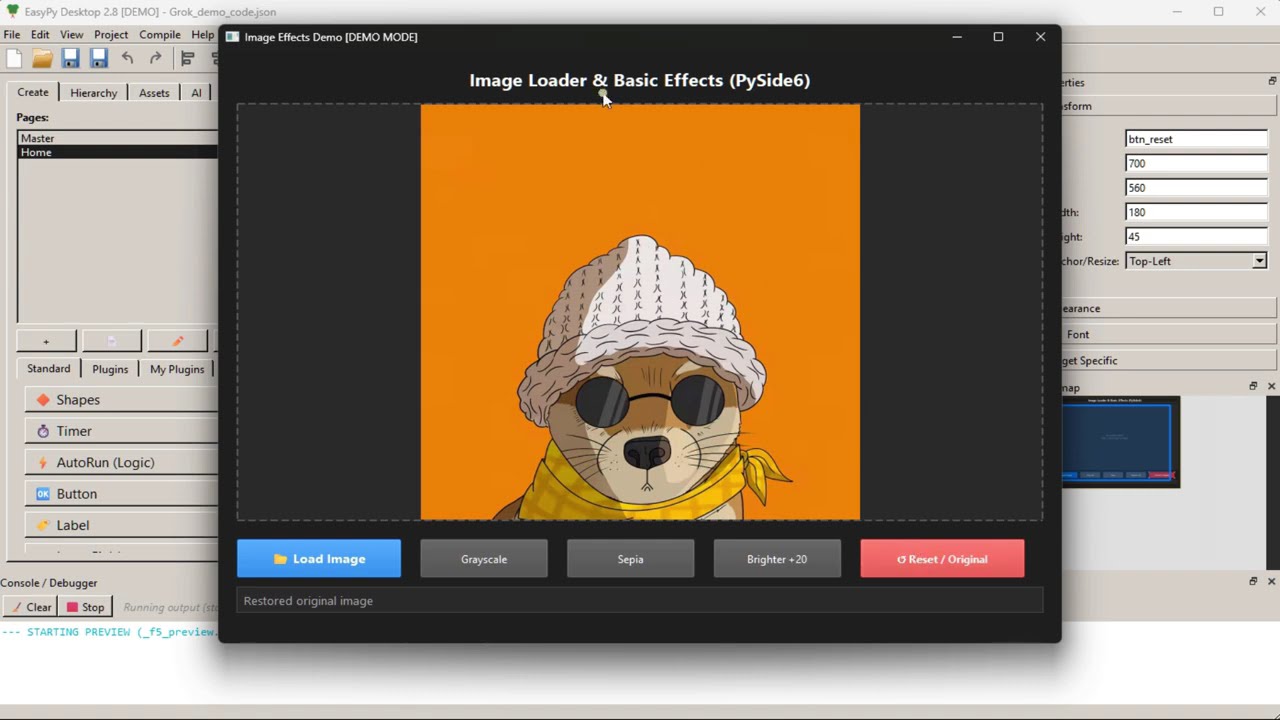Viewport: 1280px width, 720px height.
Task: Expand the Appearance section header
Action: click(1169, 308)
